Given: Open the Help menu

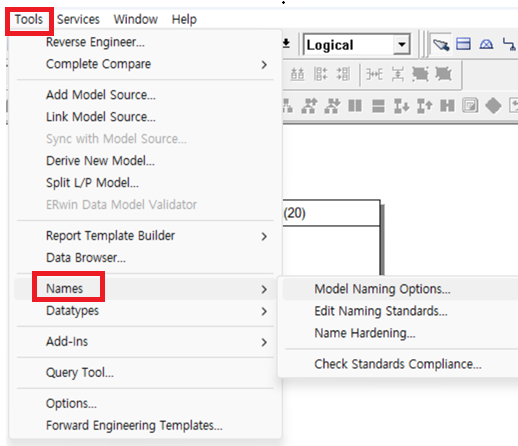Looking at the screenshot, I should pos(184,20).
